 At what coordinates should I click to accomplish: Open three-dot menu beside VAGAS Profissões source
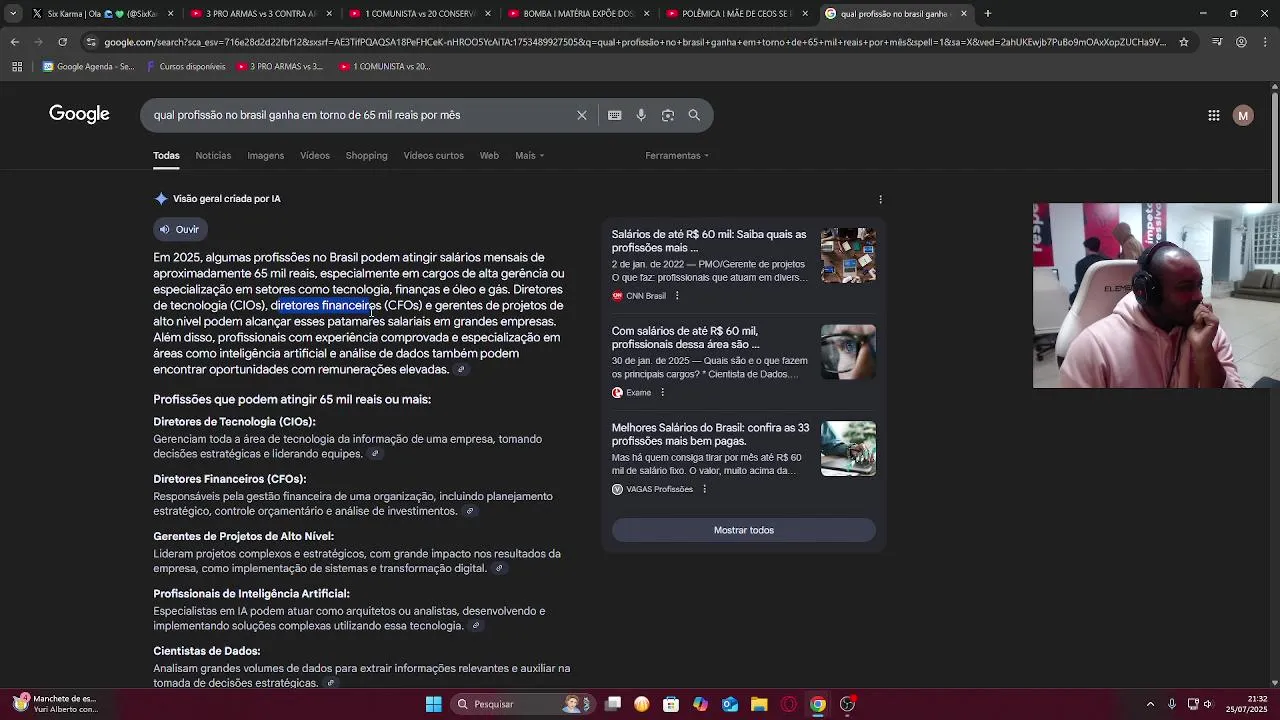click(704, 489)
